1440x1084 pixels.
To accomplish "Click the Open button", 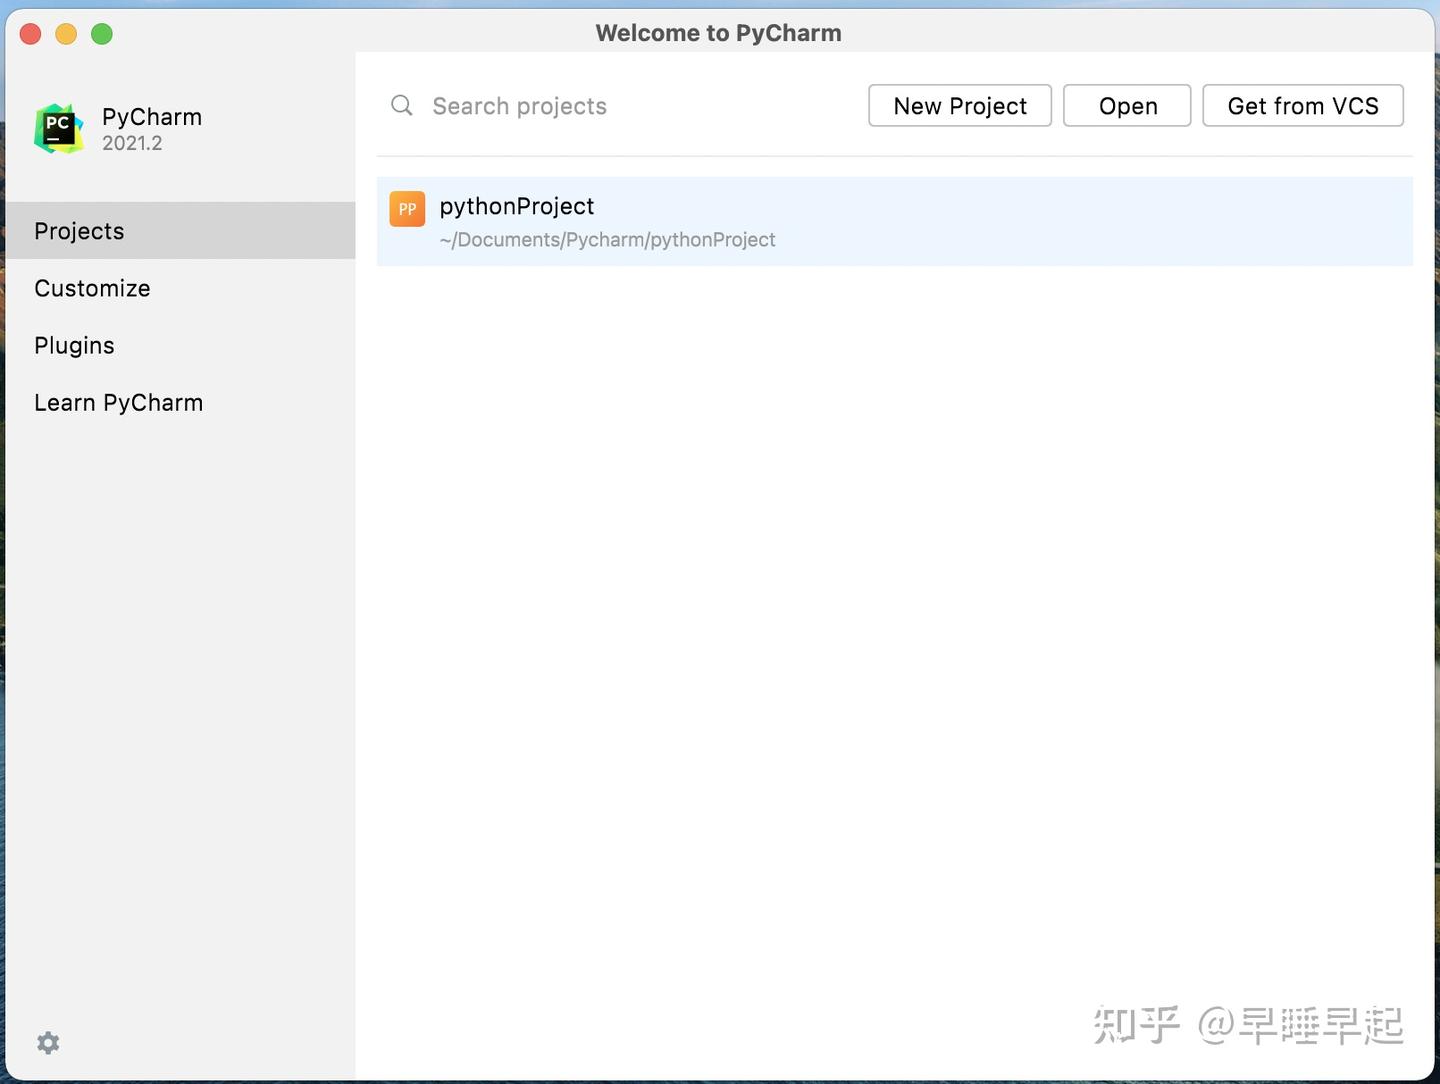I will pyautogui.click(x=1127, y=106).
